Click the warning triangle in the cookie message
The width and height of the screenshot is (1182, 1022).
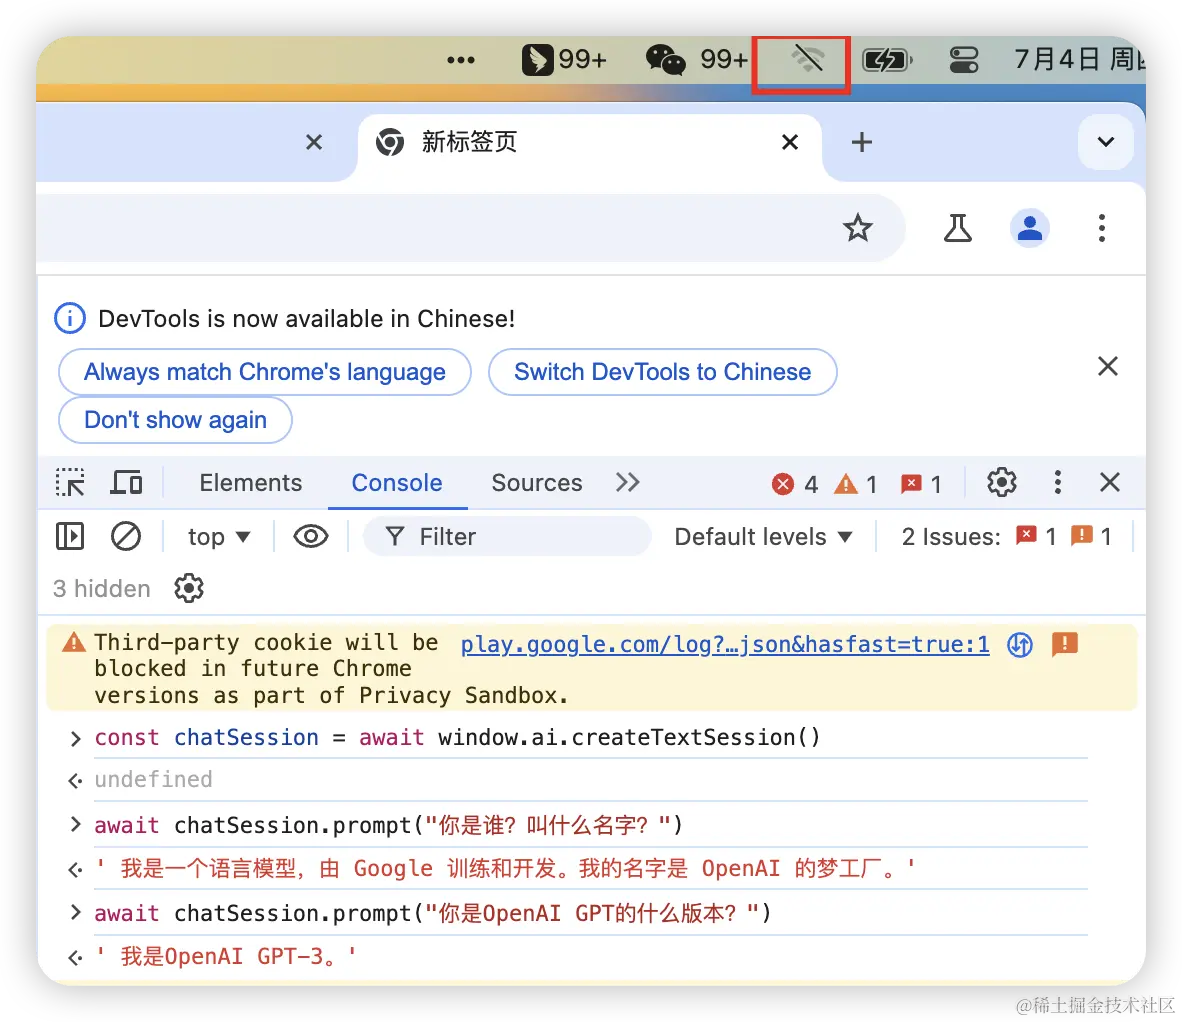click(74, 642)
